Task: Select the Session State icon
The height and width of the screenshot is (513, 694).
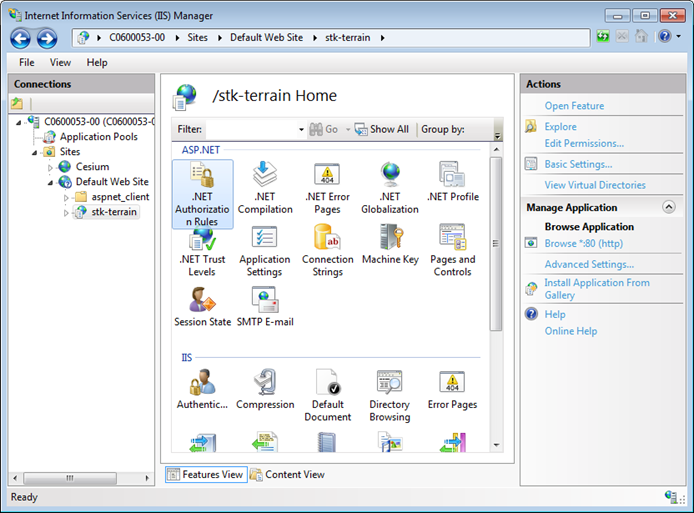Action: [202, 307]
